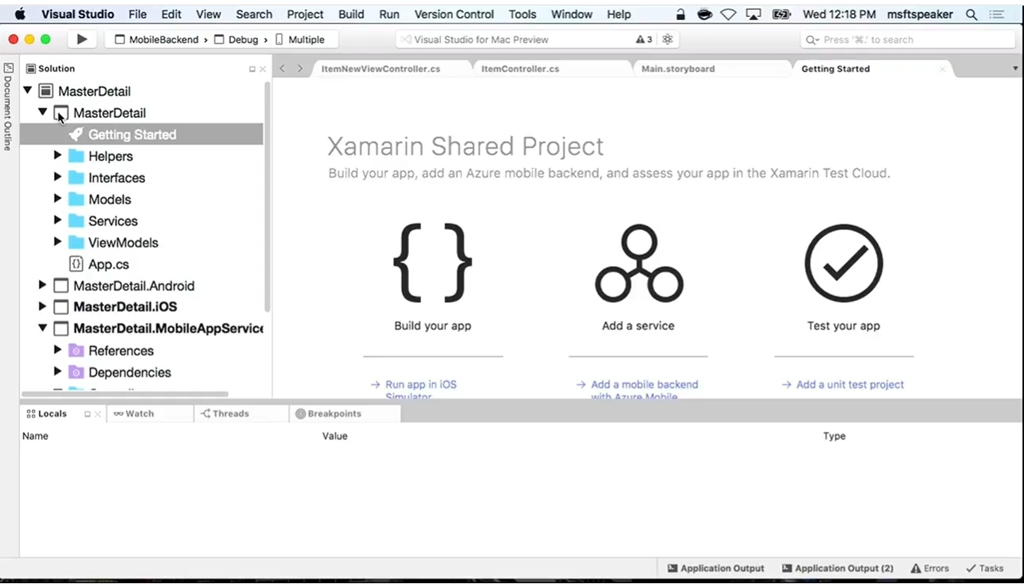The image size is (1024, 584).
Task: Expand the MasterDetail.Android project
Action: (x=42, y=285)
